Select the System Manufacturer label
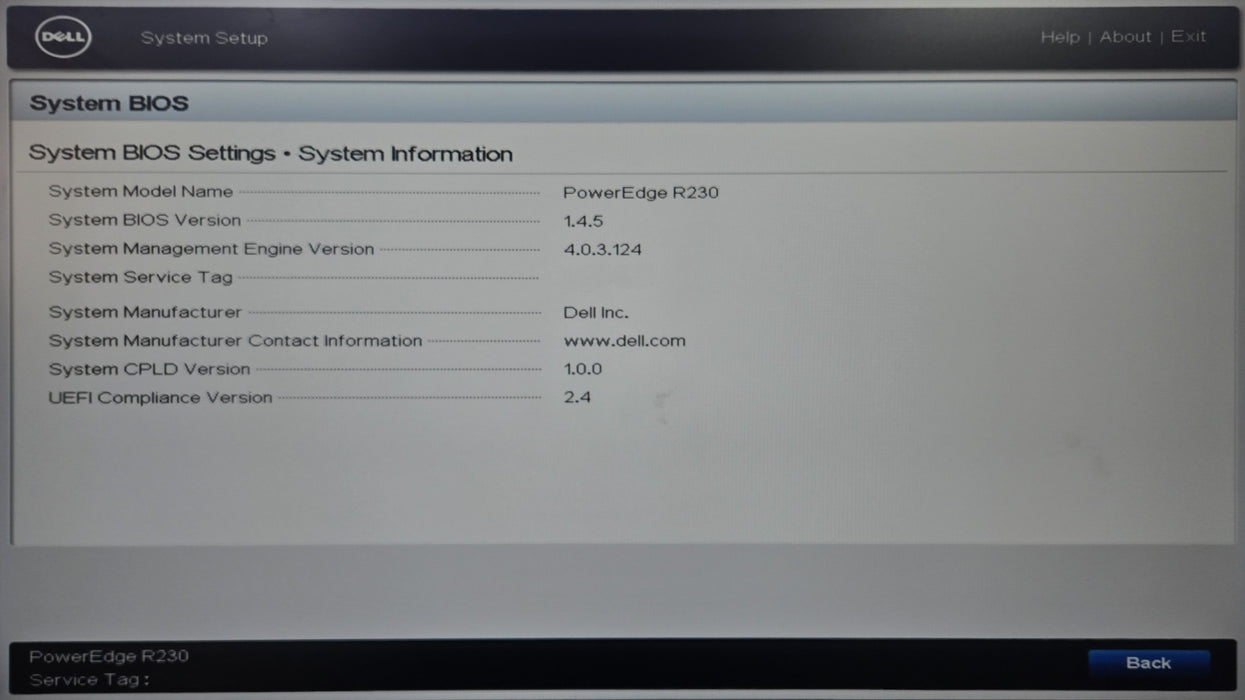Viewport: 1245px width, 700px height. point(145,312)
